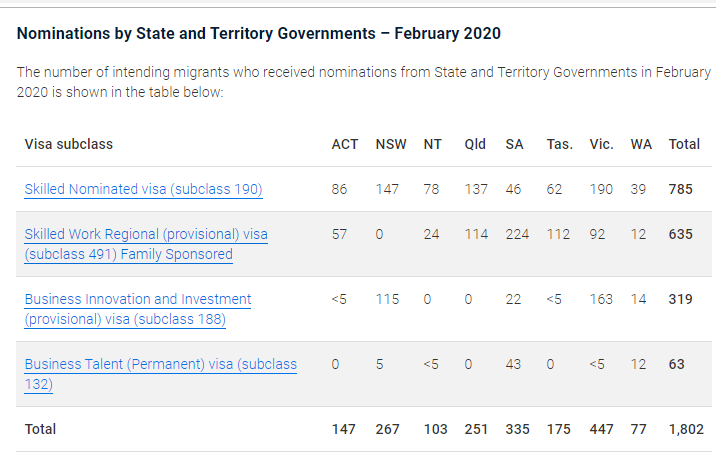Open the Business Innovation and Investment subclass 188 link
This screenshot has width=716, height=465.
click(x=138, y=309)
